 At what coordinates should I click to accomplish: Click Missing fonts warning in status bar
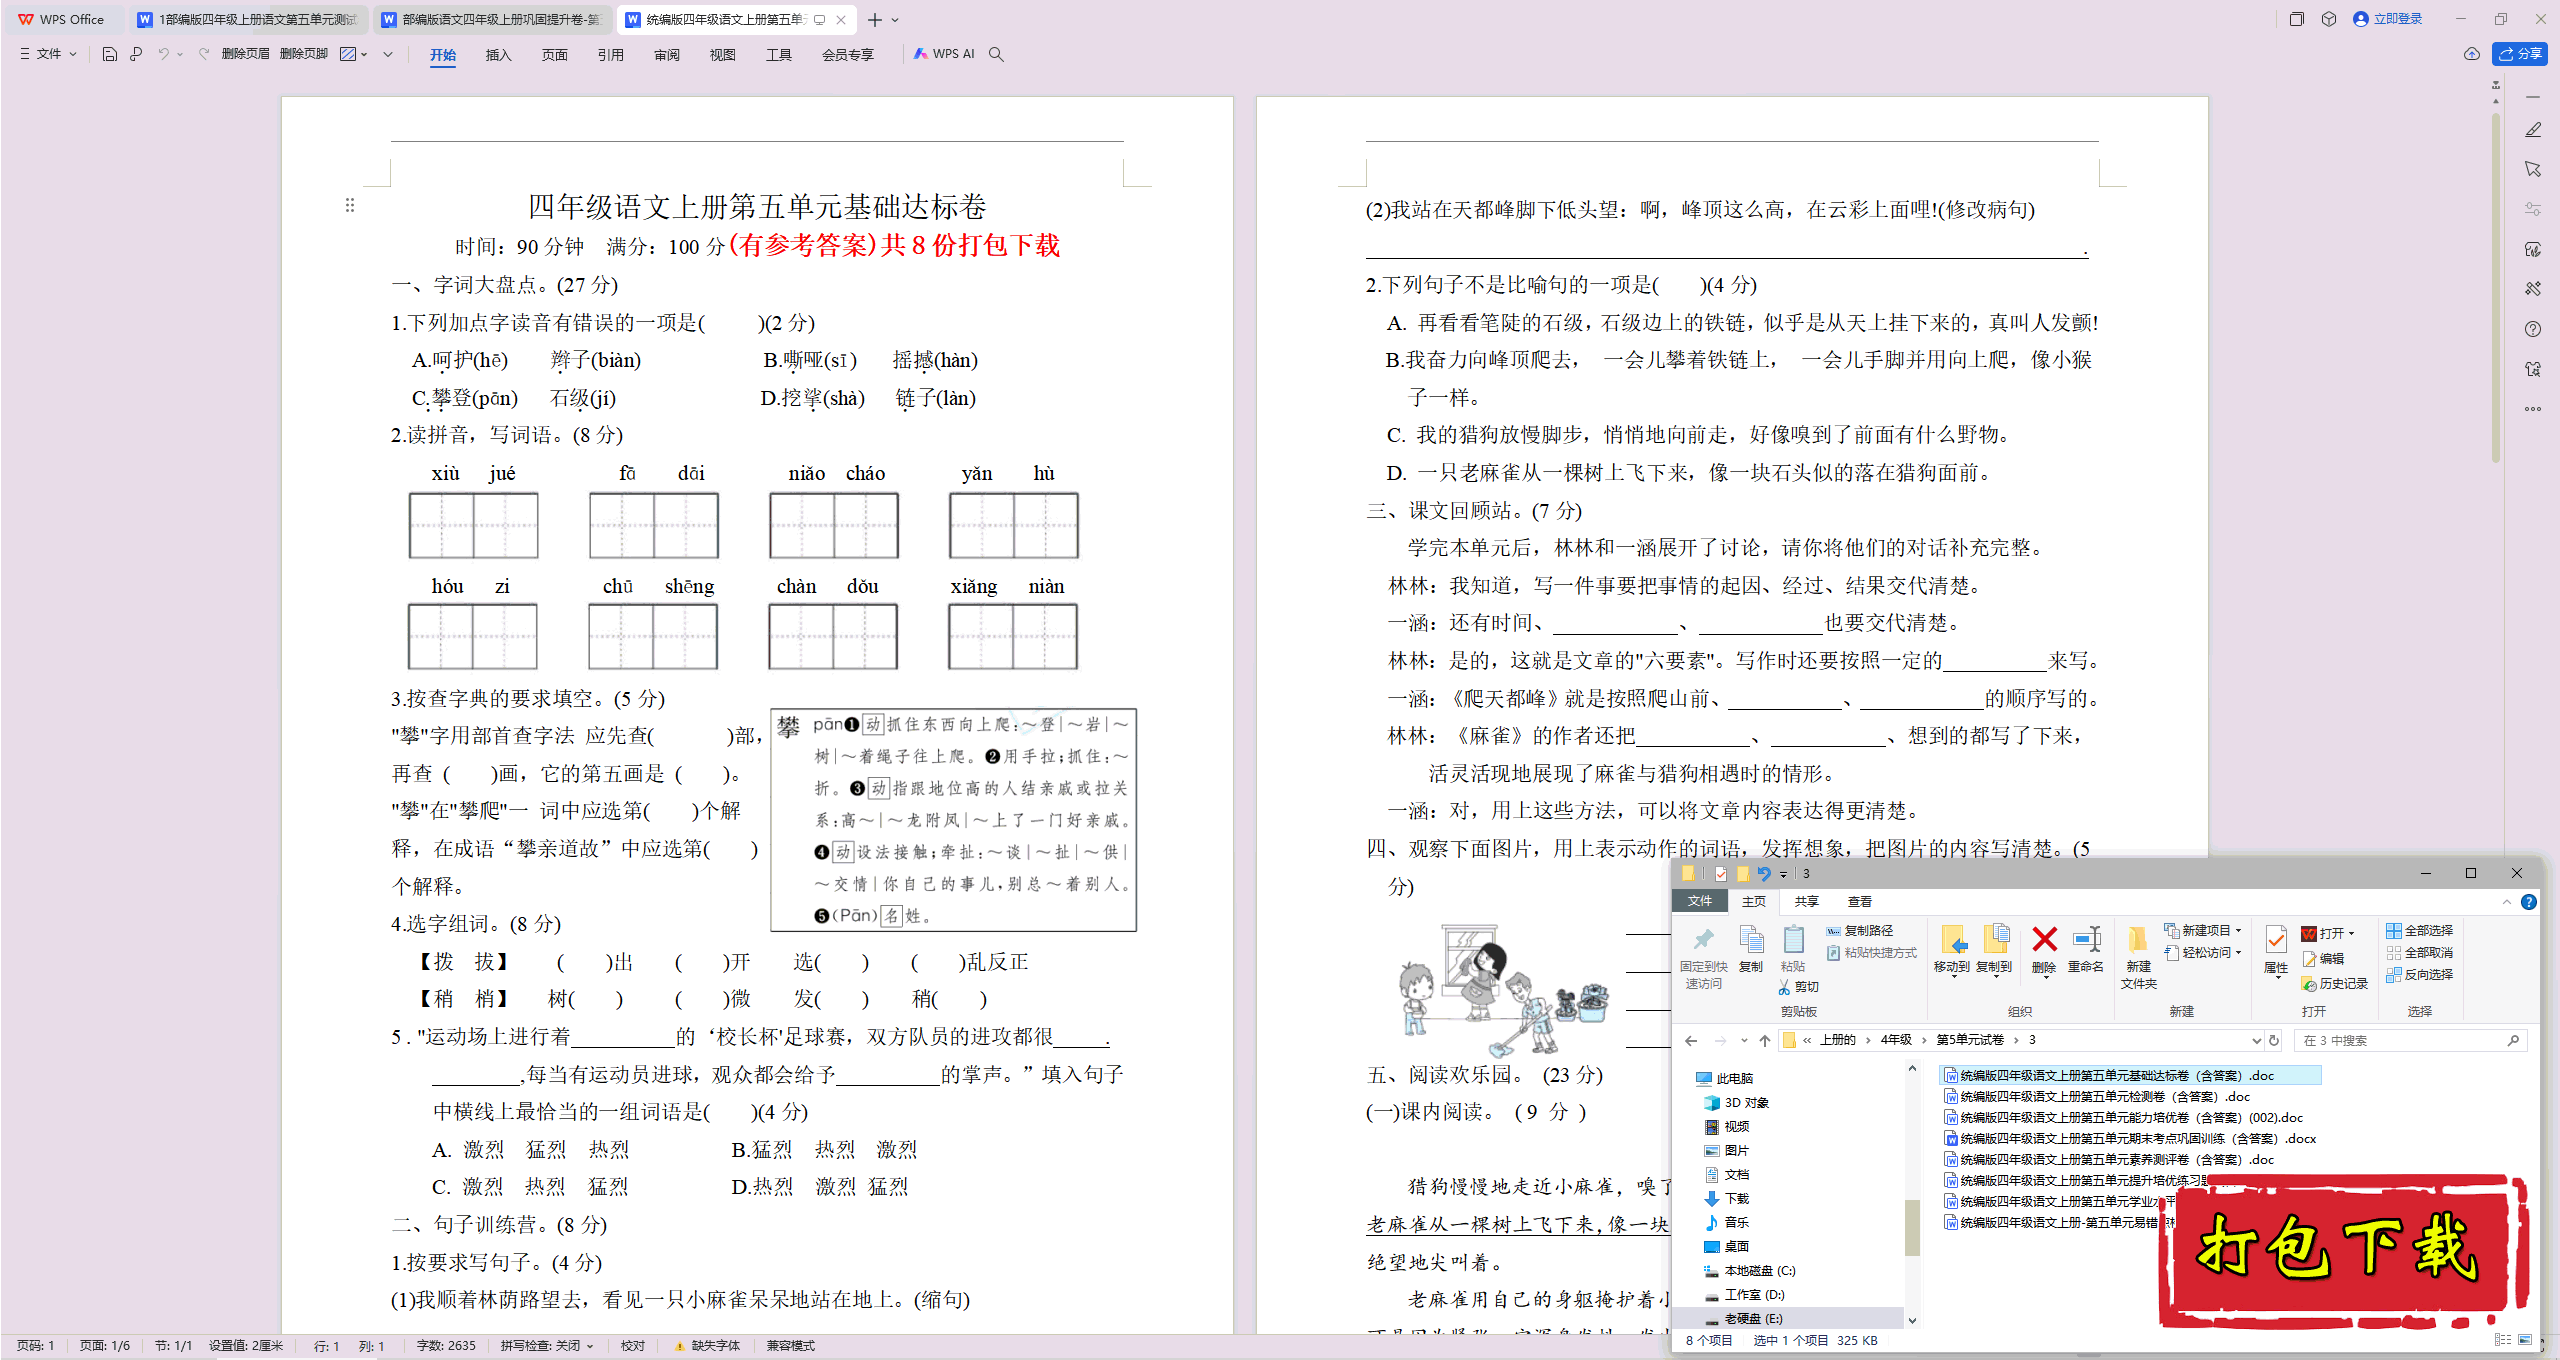709,1346
